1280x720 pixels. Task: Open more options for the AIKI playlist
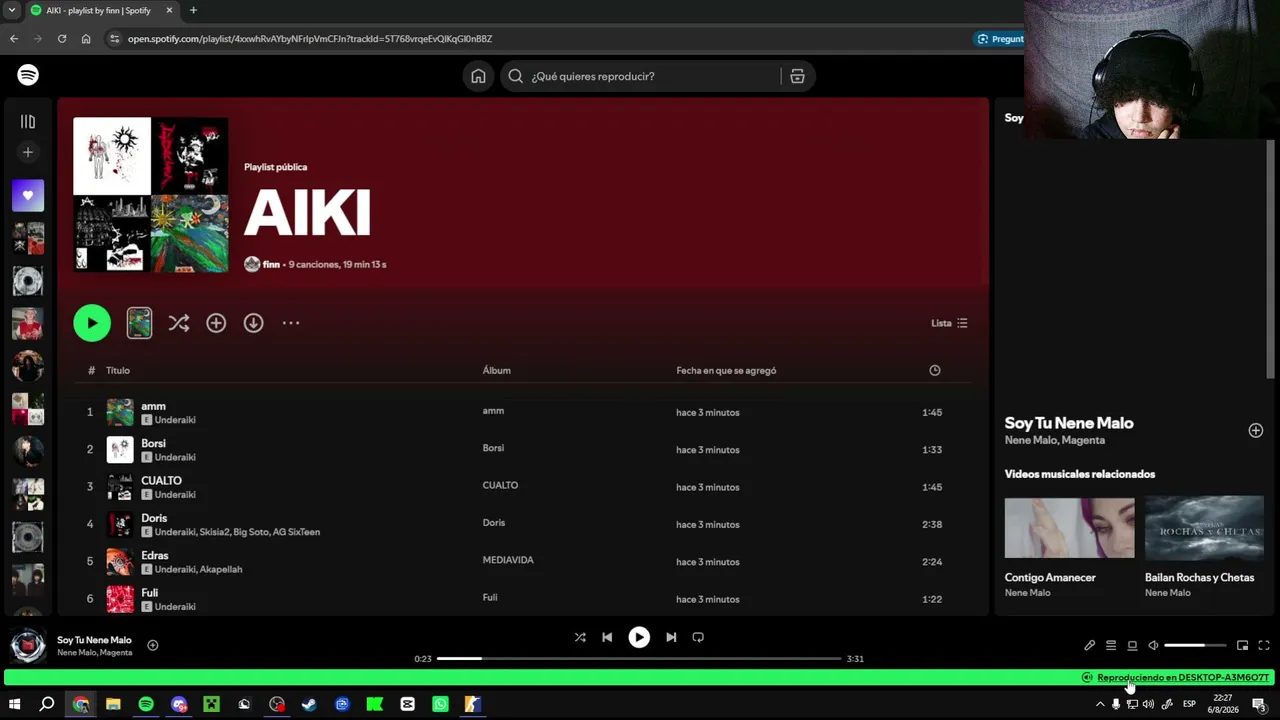291,323
